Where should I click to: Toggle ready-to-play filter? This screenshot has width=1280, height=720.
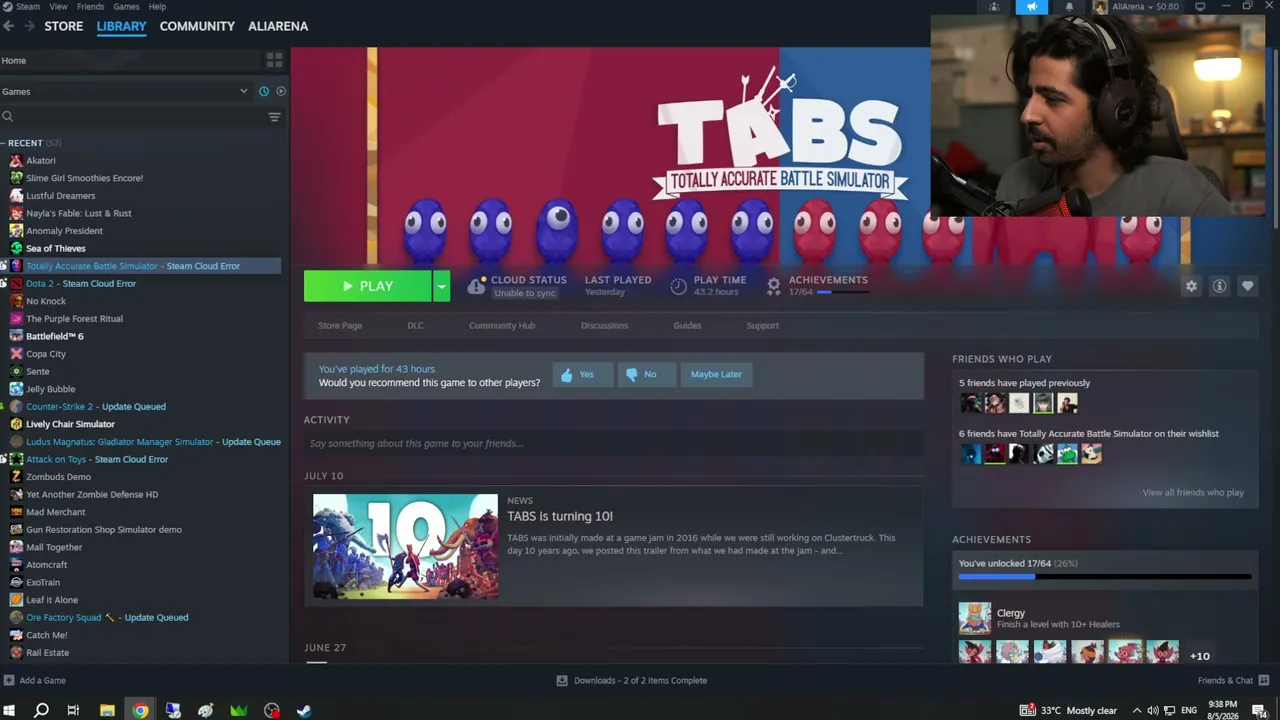[x=281, y=91]
